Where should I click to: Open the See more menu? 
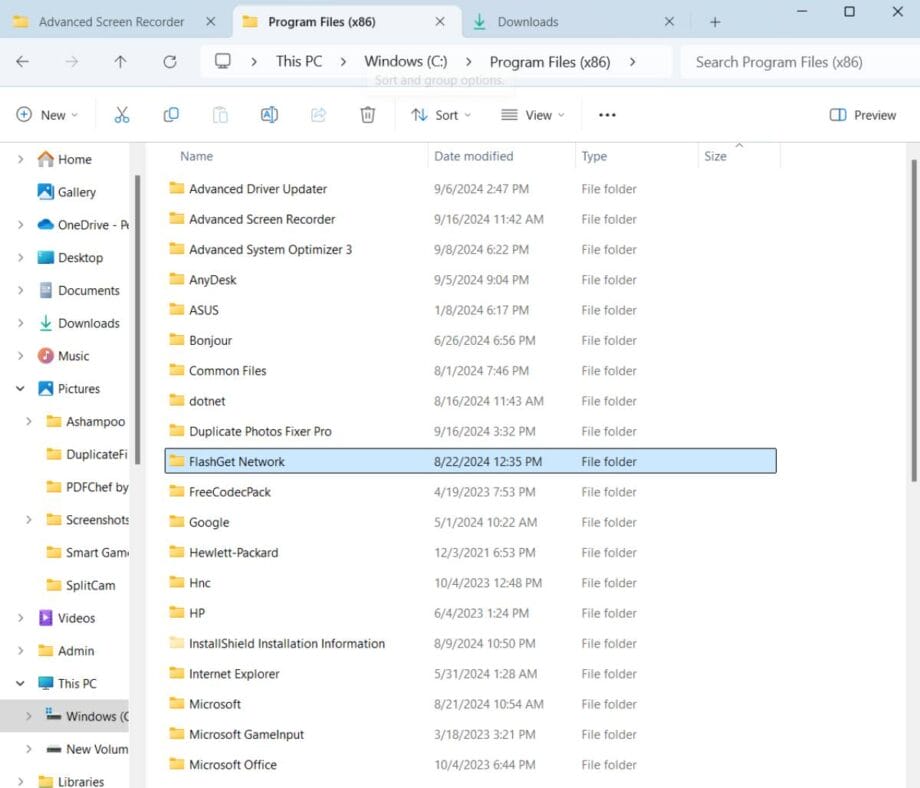click(x=606, y=114)
